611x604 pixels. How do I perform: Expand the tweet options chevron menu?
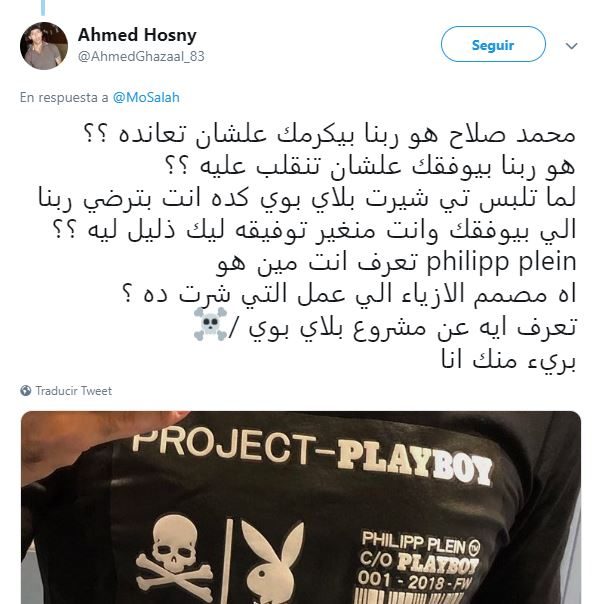pyautogui.click(x=571, y=46)
